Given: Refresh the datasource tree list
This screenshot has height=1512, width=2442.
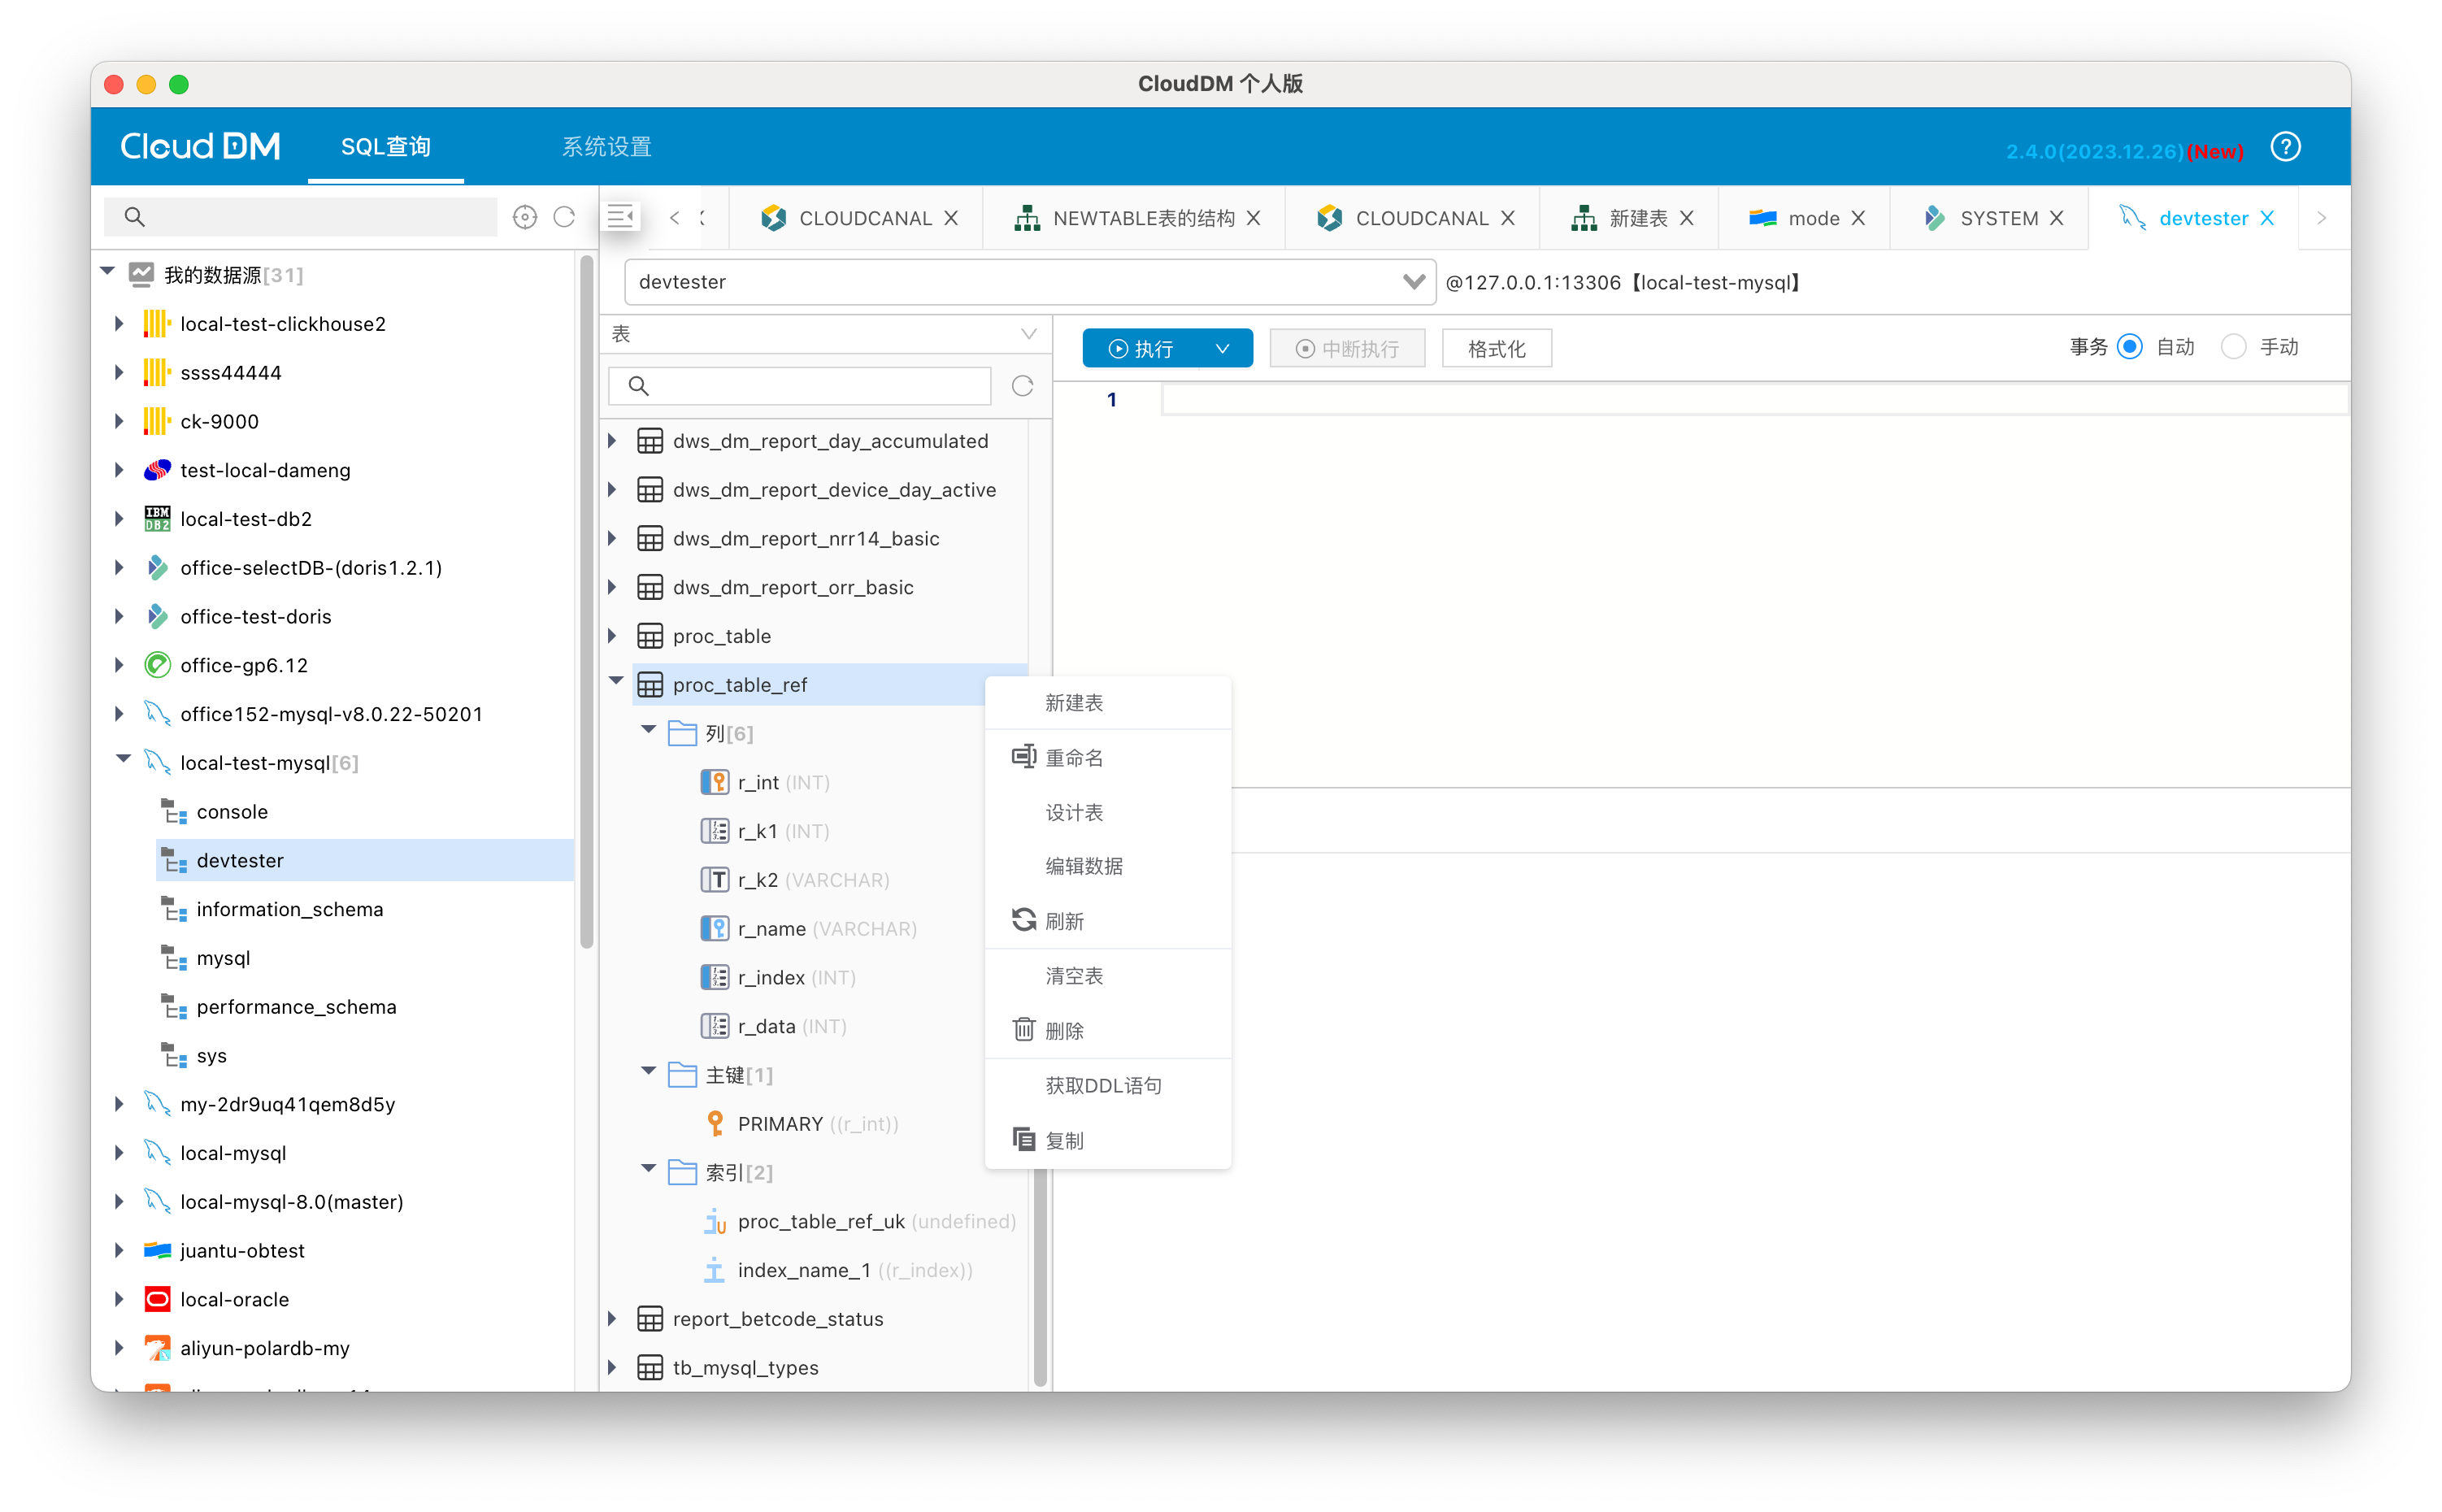Looking at the screenshot, I should point(565,217).
